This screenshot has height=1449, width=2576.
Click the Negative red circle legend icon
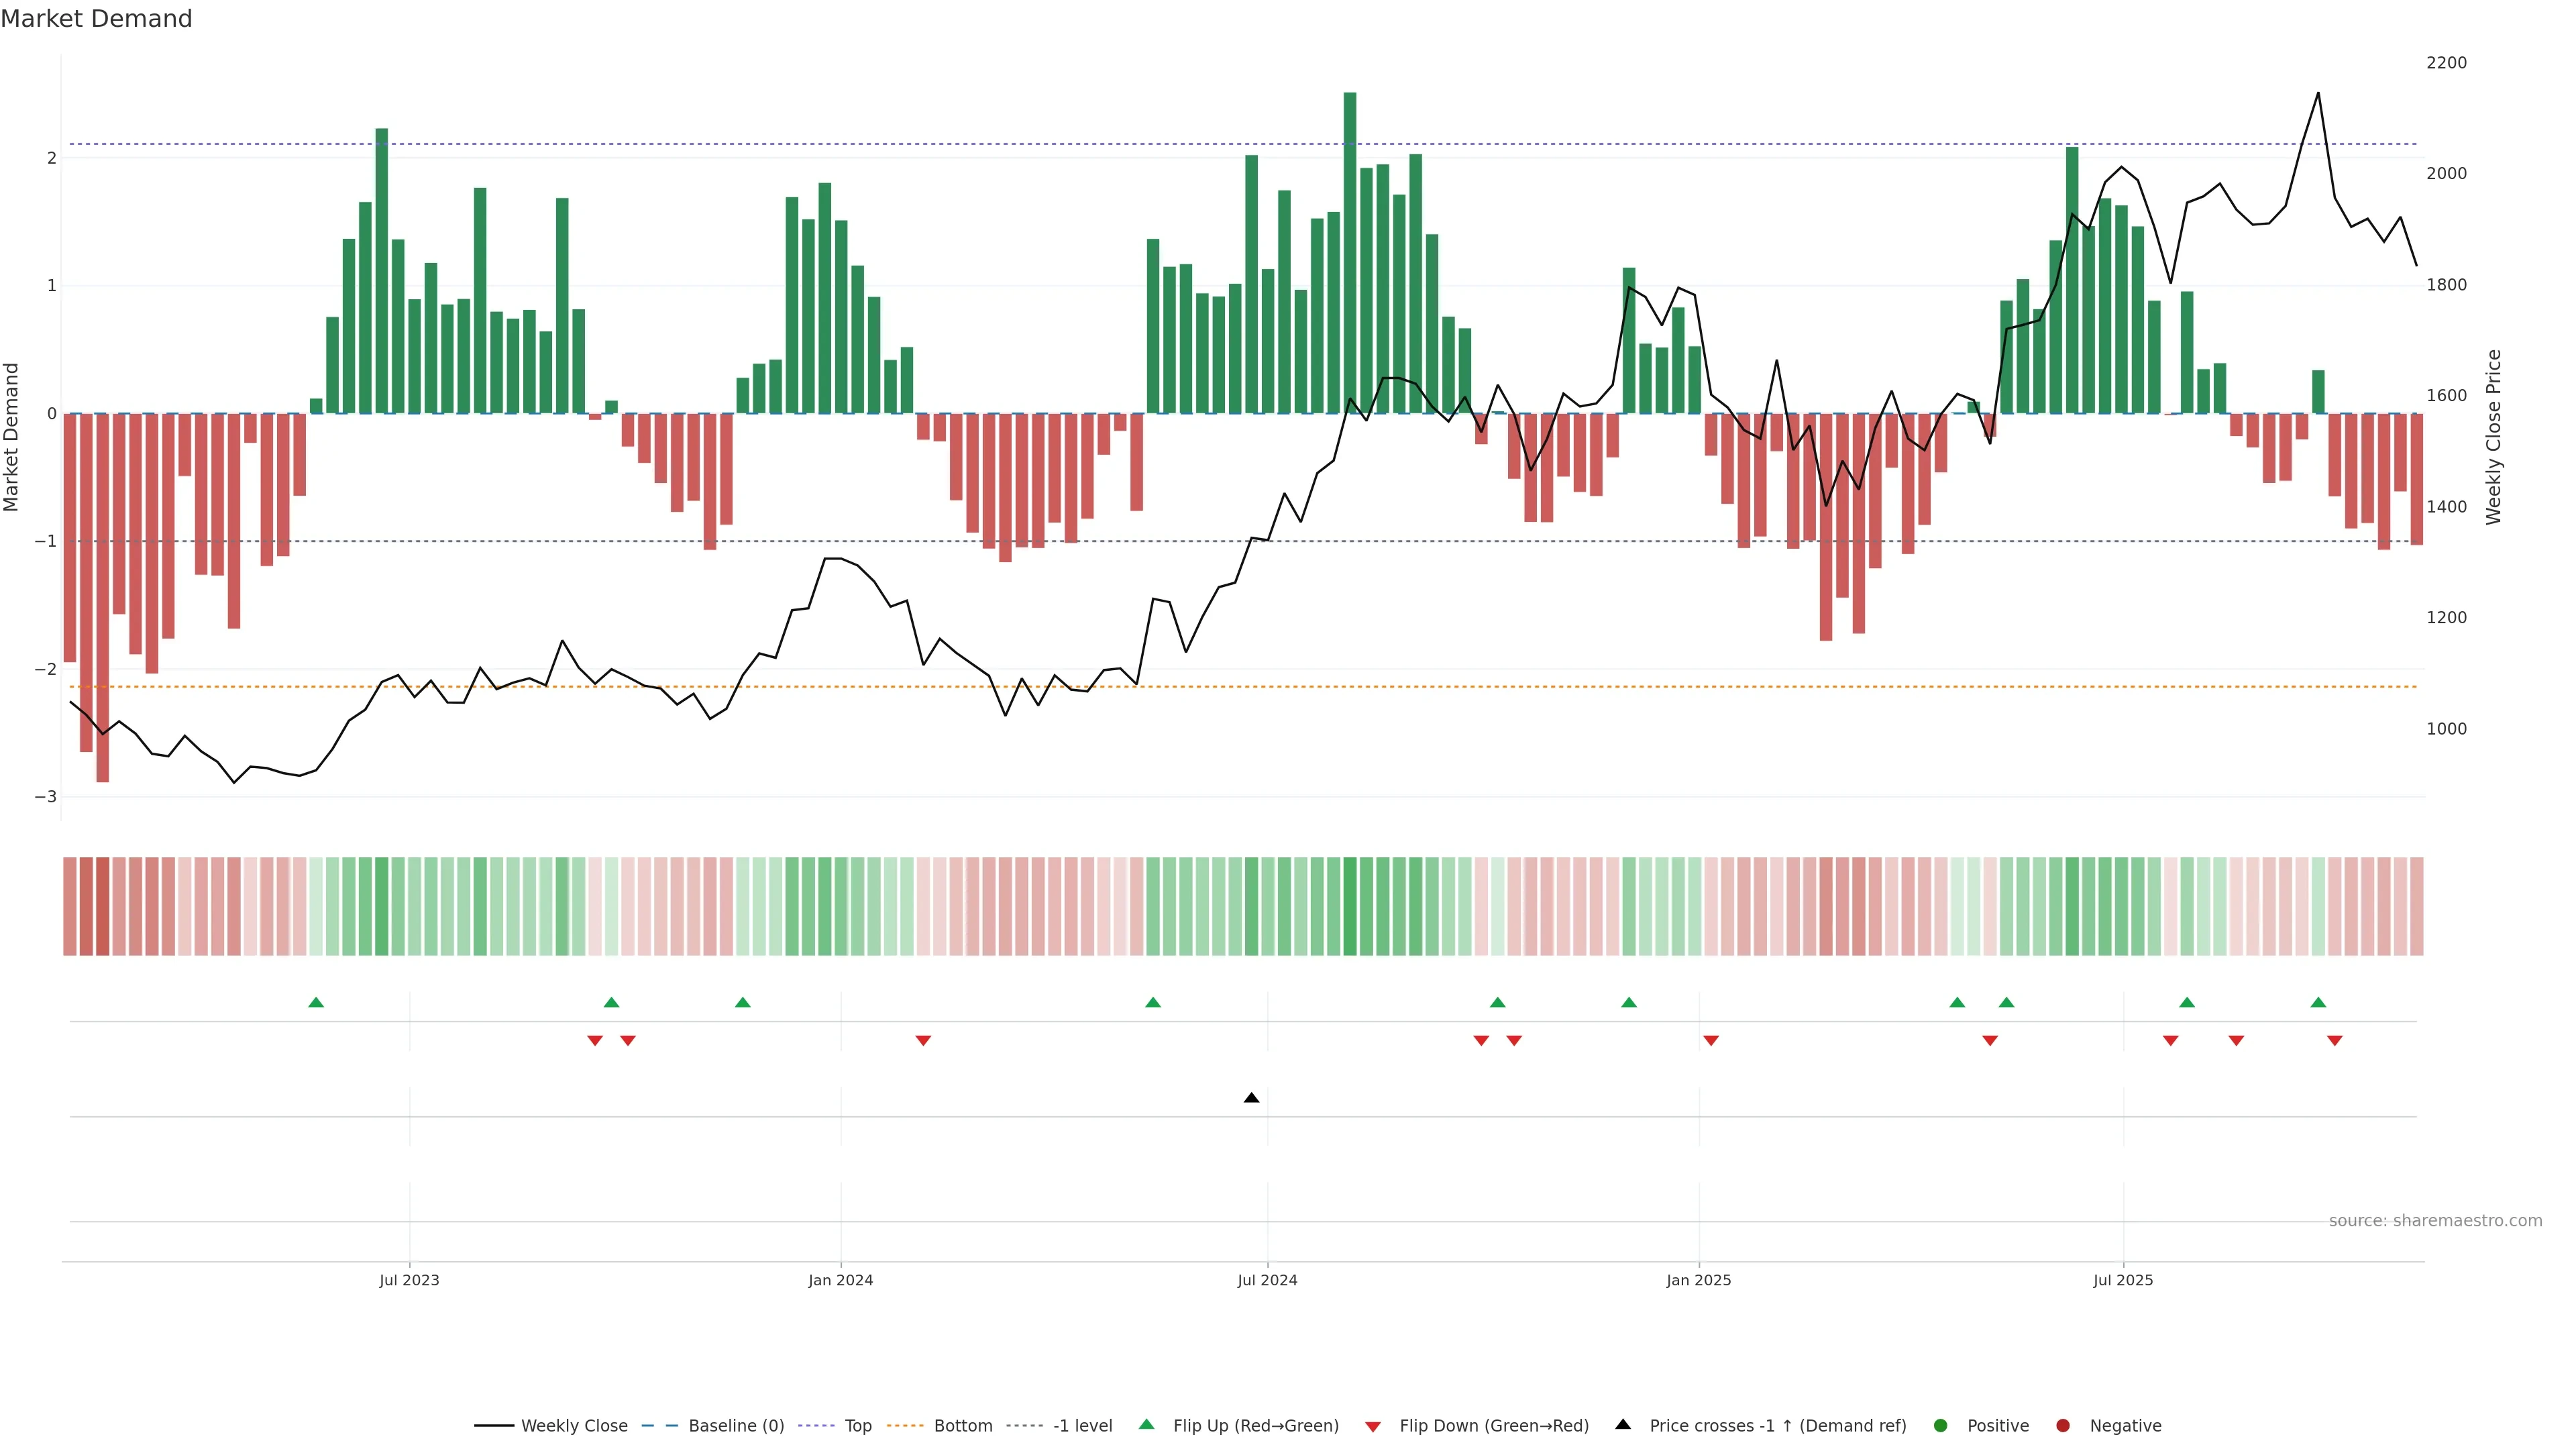(x=2063, y=1426)
